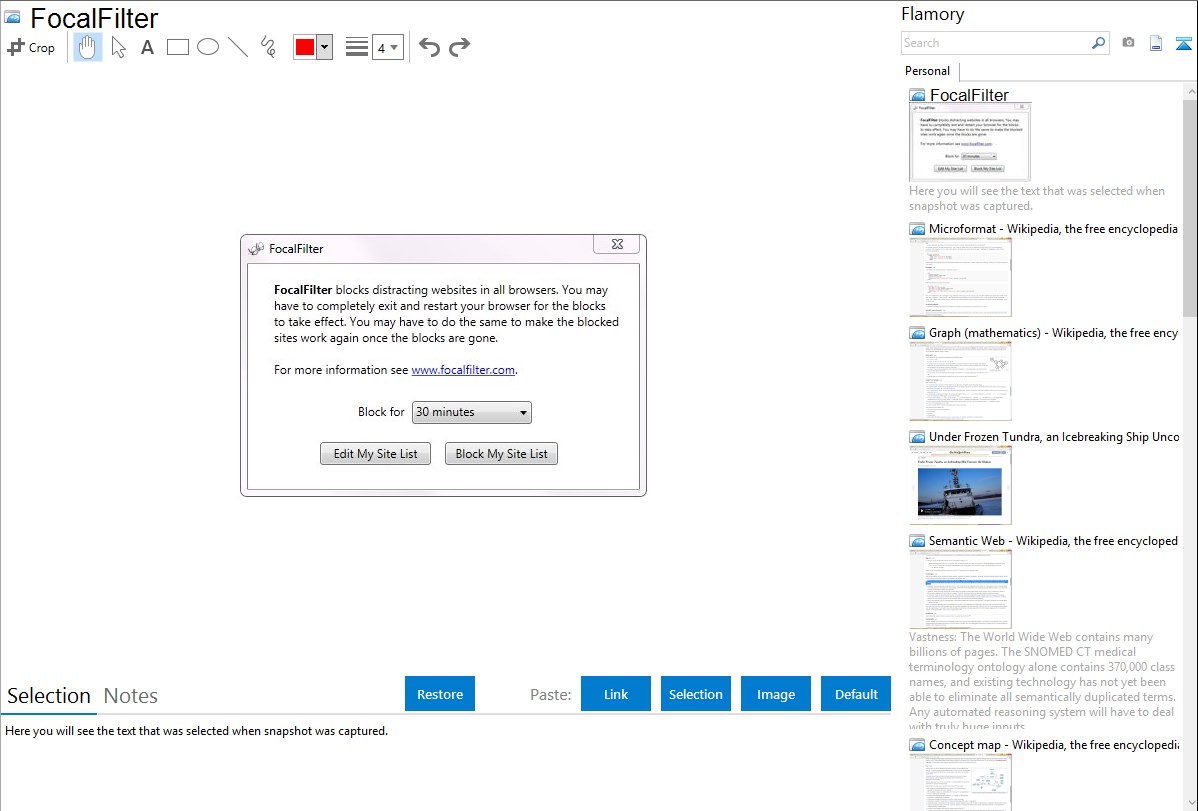
Task: Open the line width 4 dropdown
Action: [x=387, y=47]
